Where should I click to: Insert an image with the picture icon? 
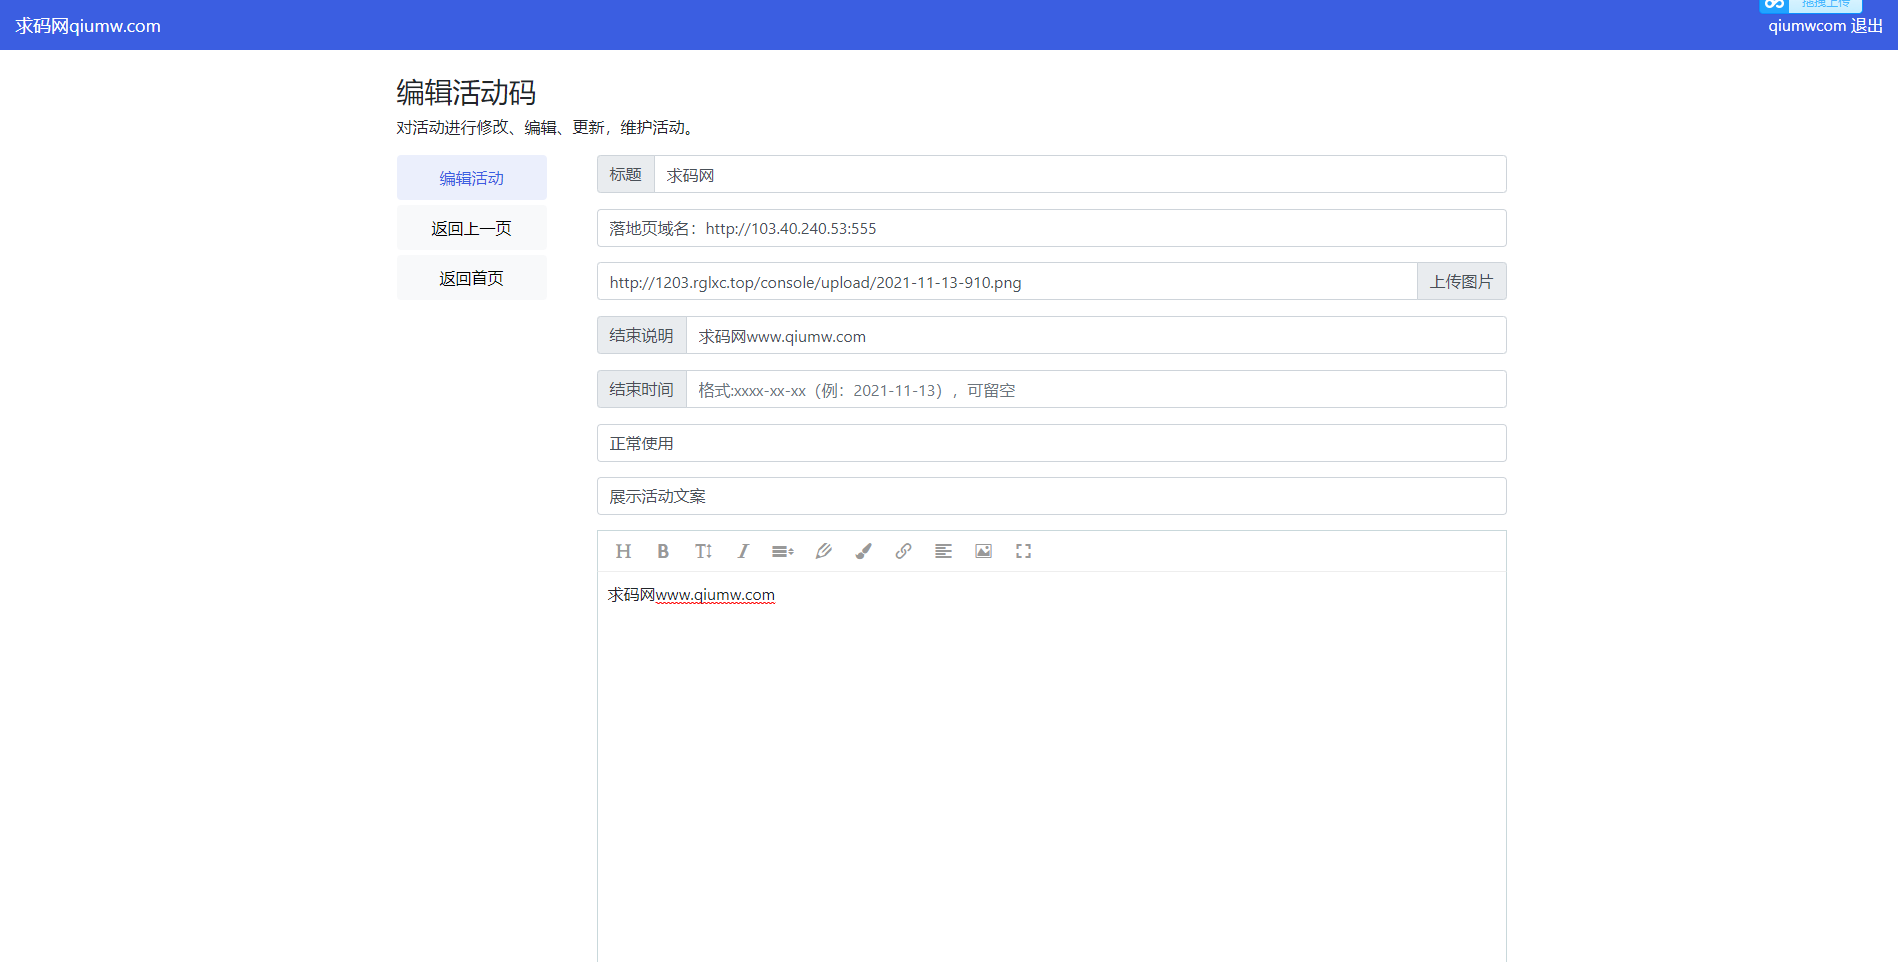coord(983,551)
